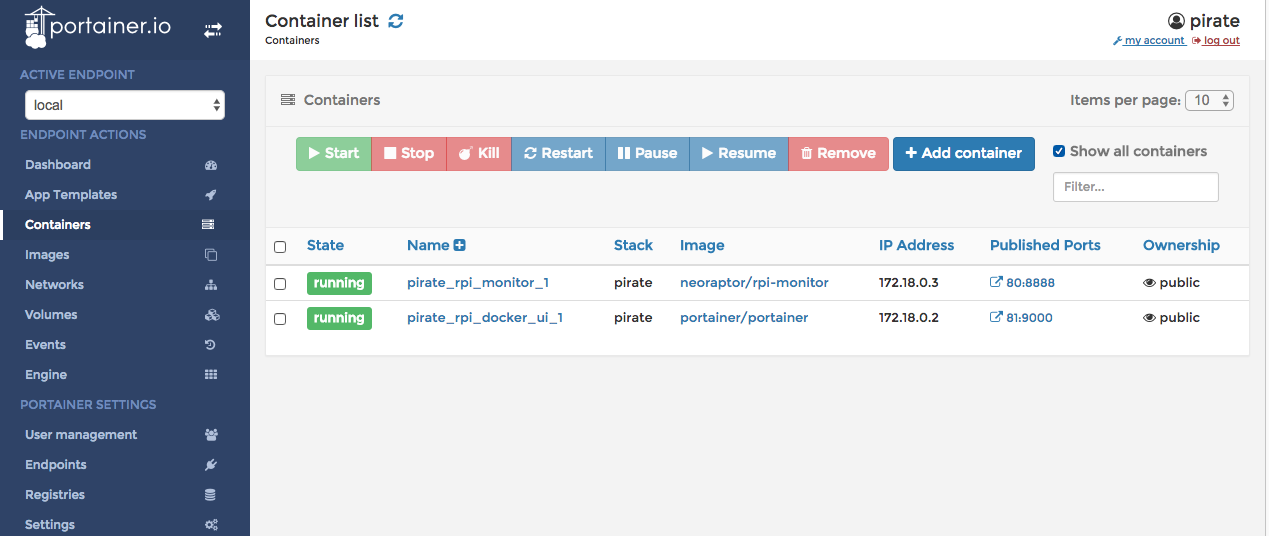Open the my account link
The width and height of the screenshot is (1269, 536).
1149,41
